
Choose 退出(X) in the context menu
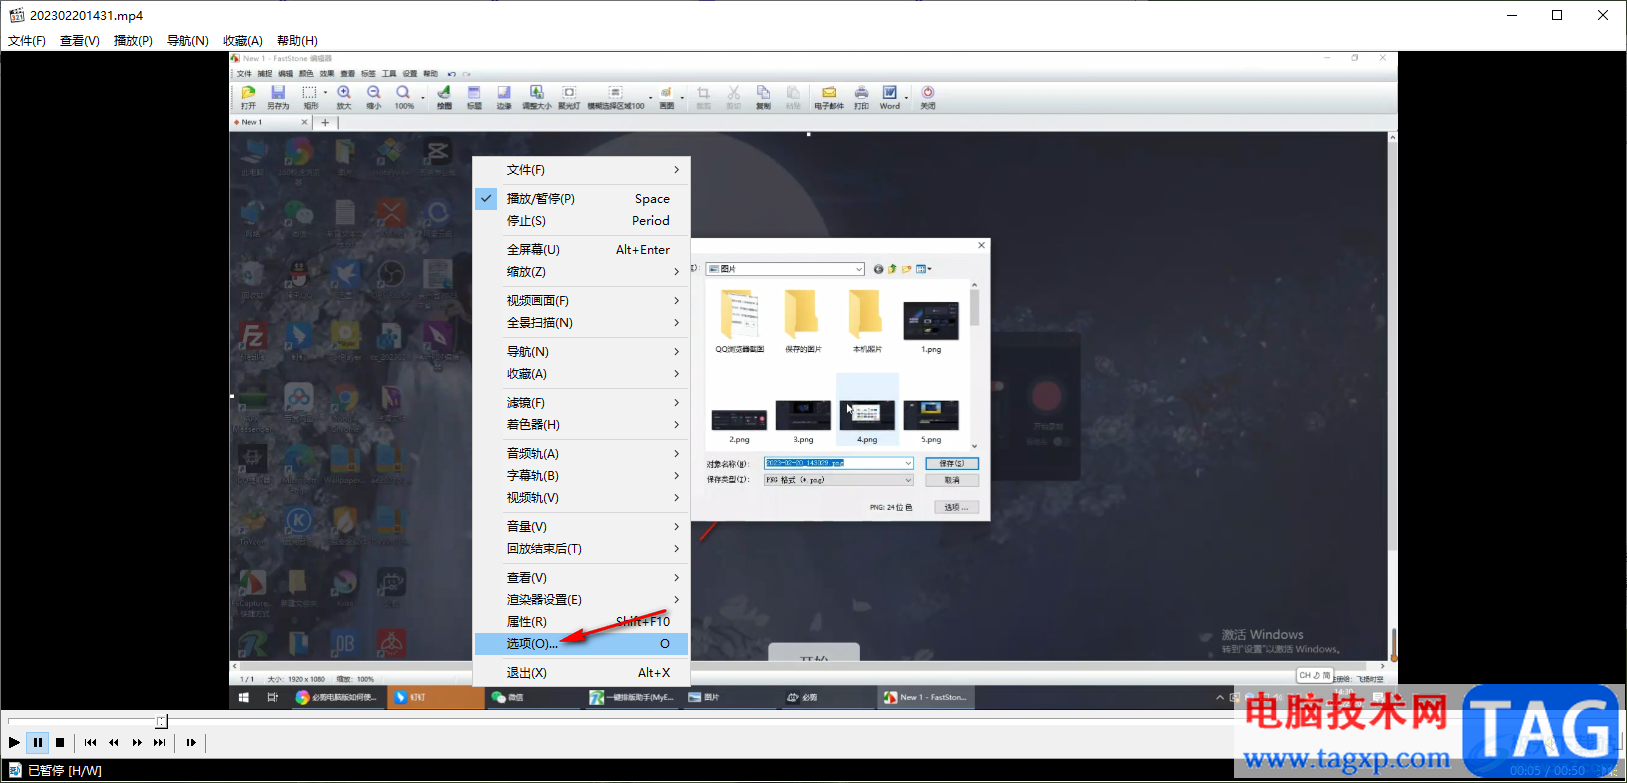(582, 673)
